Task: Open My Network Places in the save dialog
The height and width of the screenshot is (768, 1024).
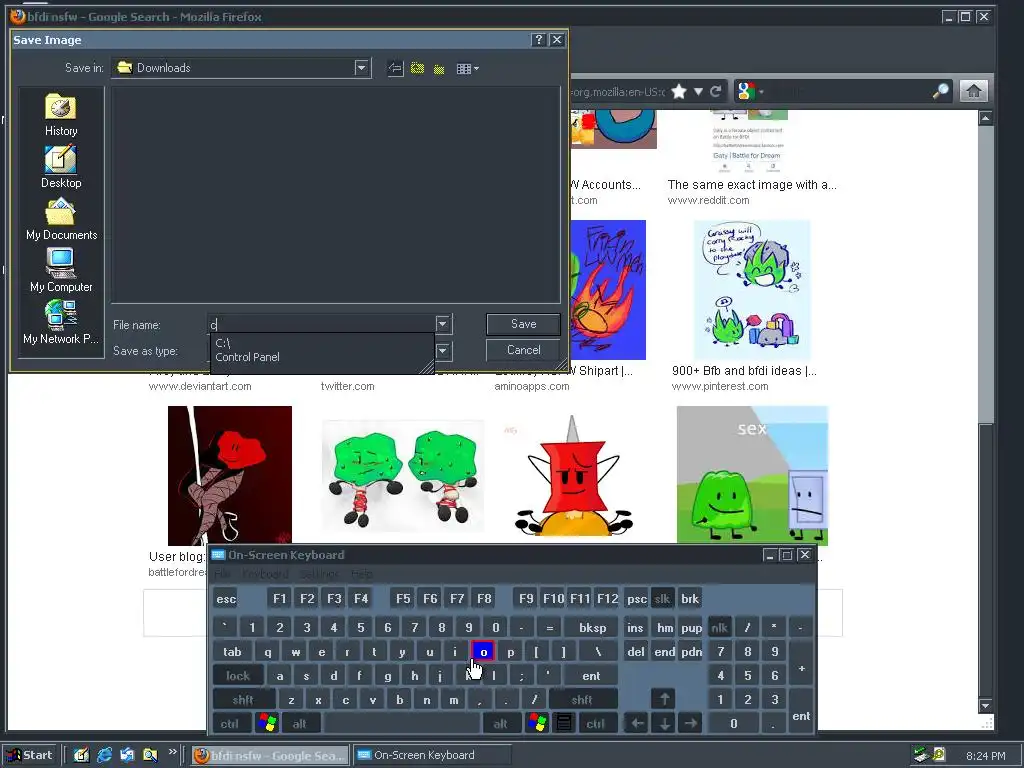Action: coord(61,323)
